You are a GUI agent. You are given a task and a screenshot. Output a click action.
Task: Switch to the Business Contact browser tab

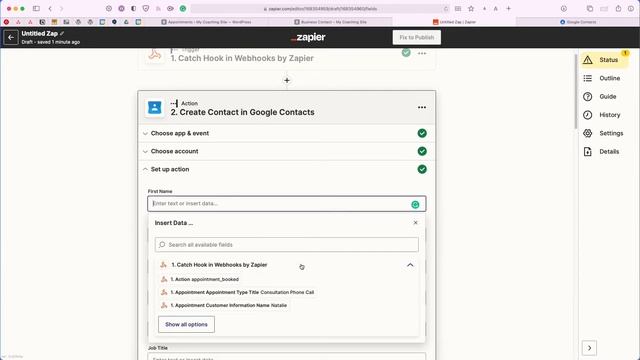[x=331, y=22]
